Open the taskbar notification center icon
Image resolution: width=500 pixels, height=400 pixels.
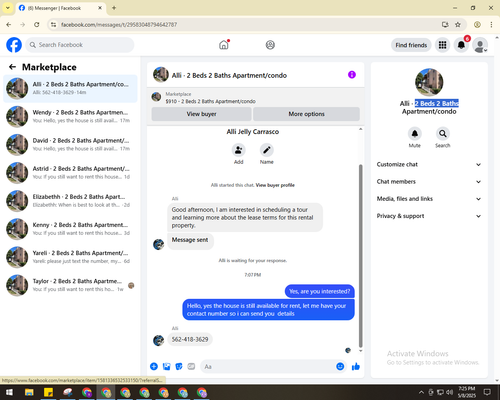487,392
